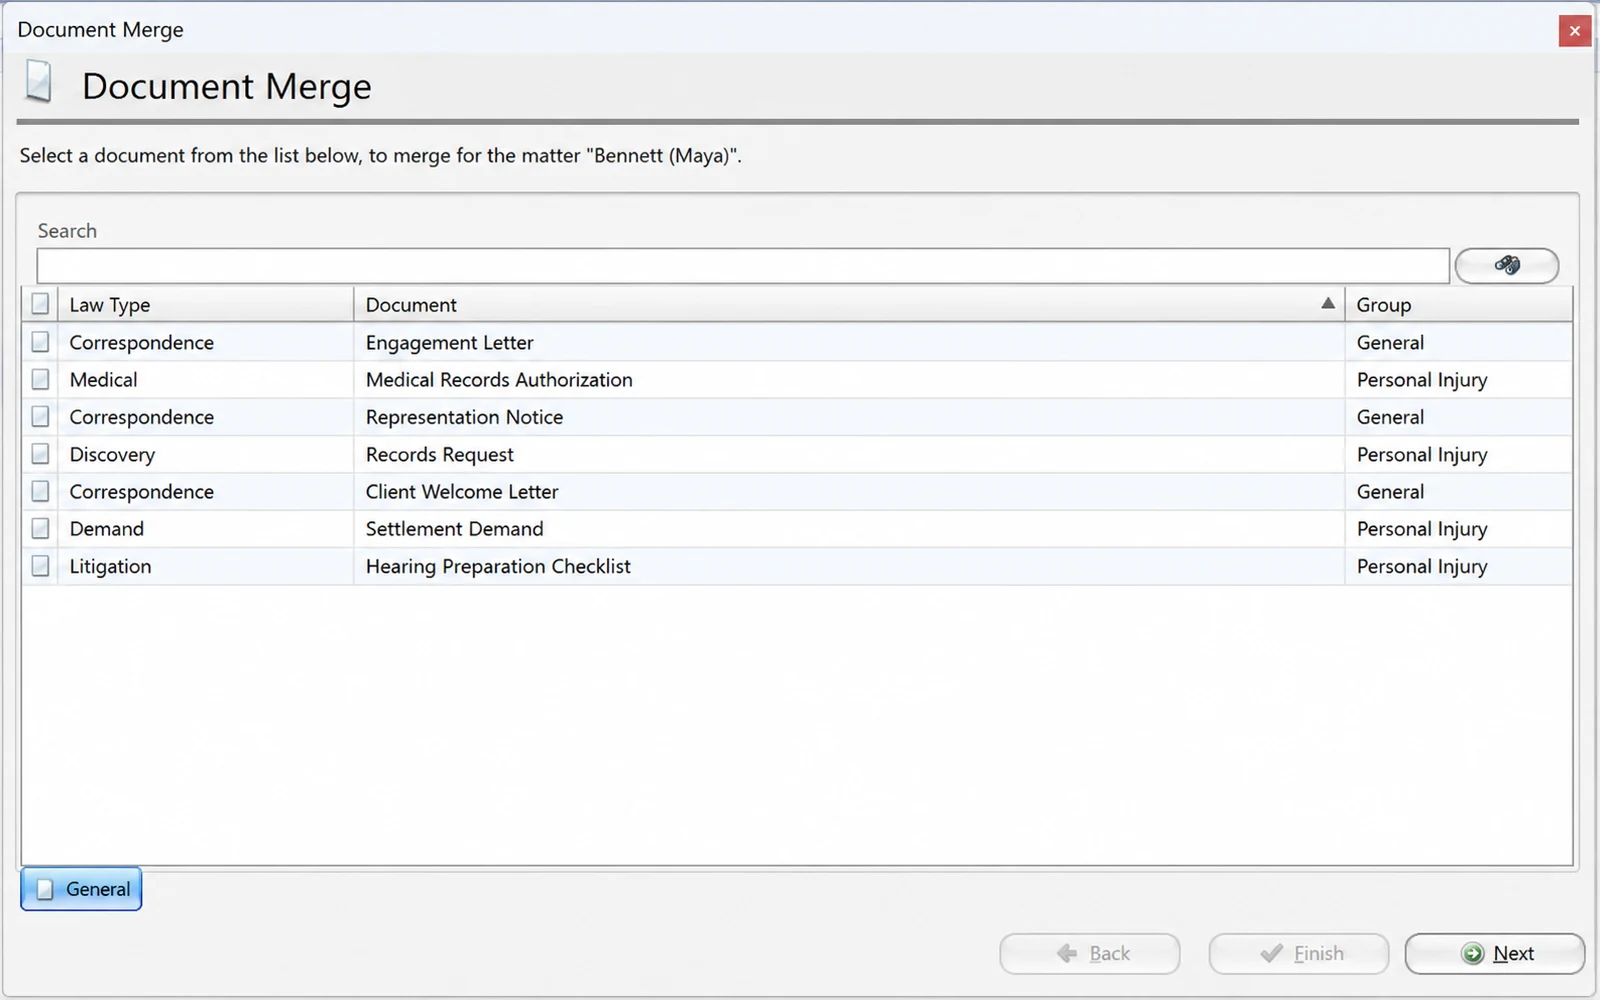Click the Document Merge page icon
The image size is (1600, 1000).
pyautogui.click(x=39, y=82)
